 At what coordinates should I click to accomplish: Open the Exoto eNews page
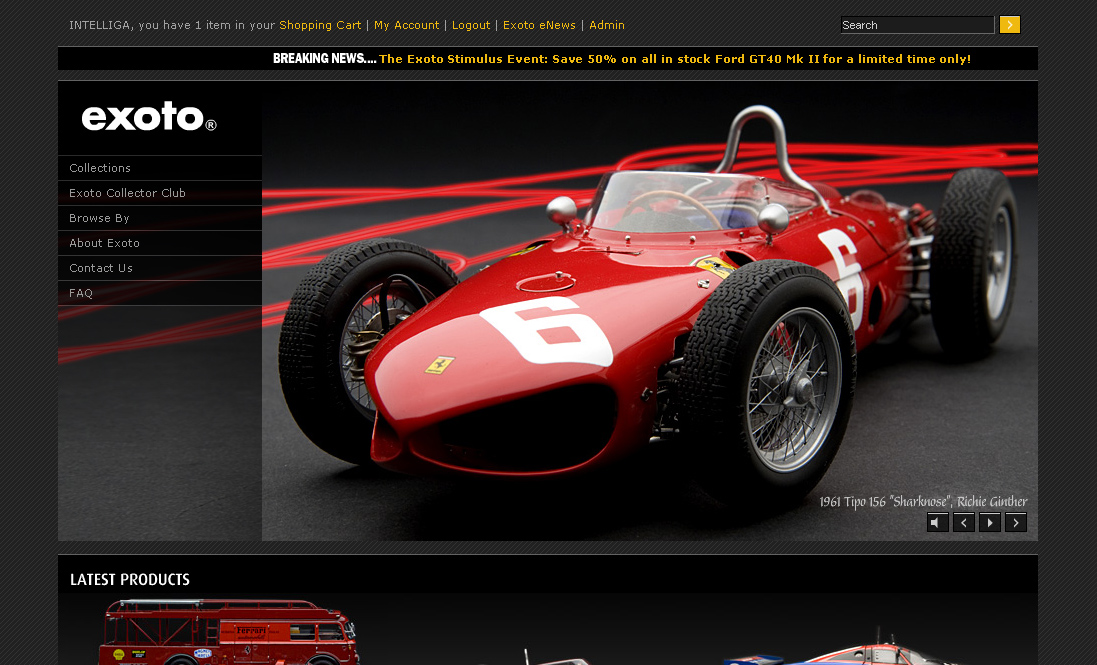pos(539,25)
